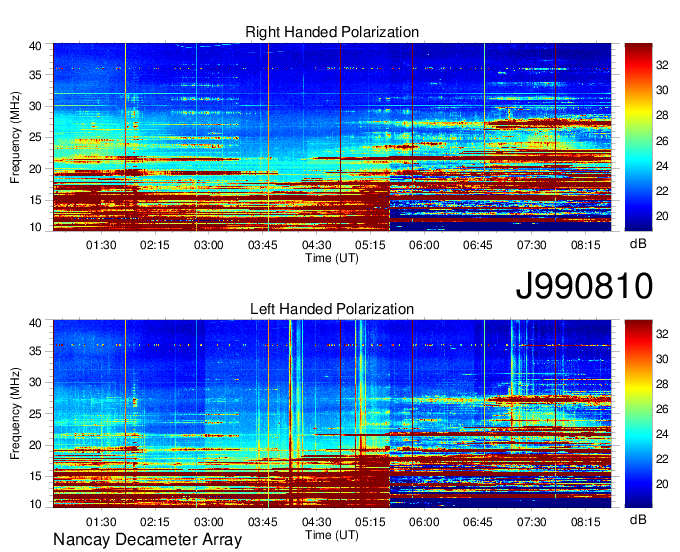Click the "dB" unit label beside the bottom color bar
The width and height of the screenshot is (680, 552).
(x=638, y=519)
